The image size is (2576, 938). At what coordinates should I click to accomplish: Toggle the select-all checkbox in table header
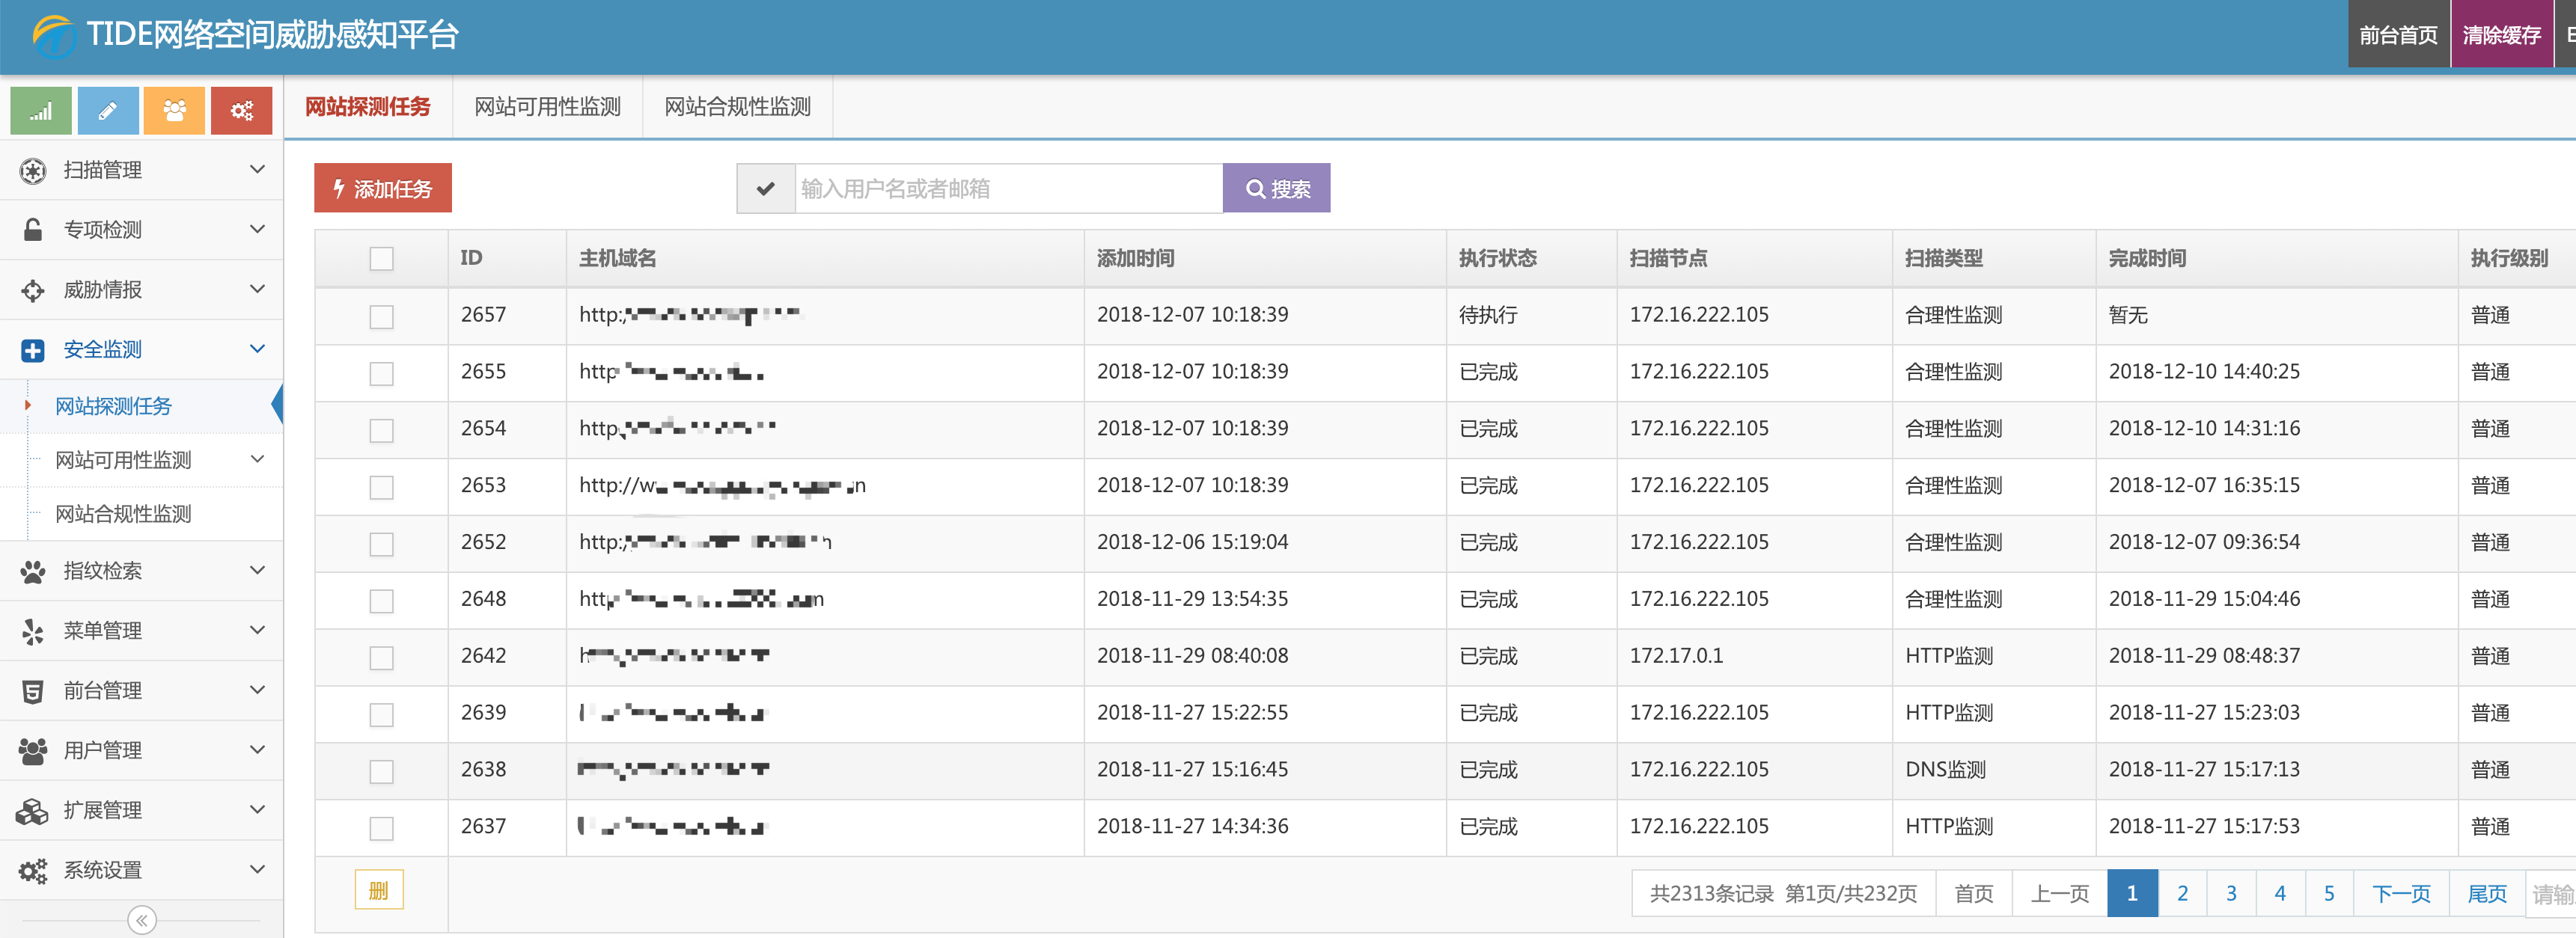click(381, 259)
